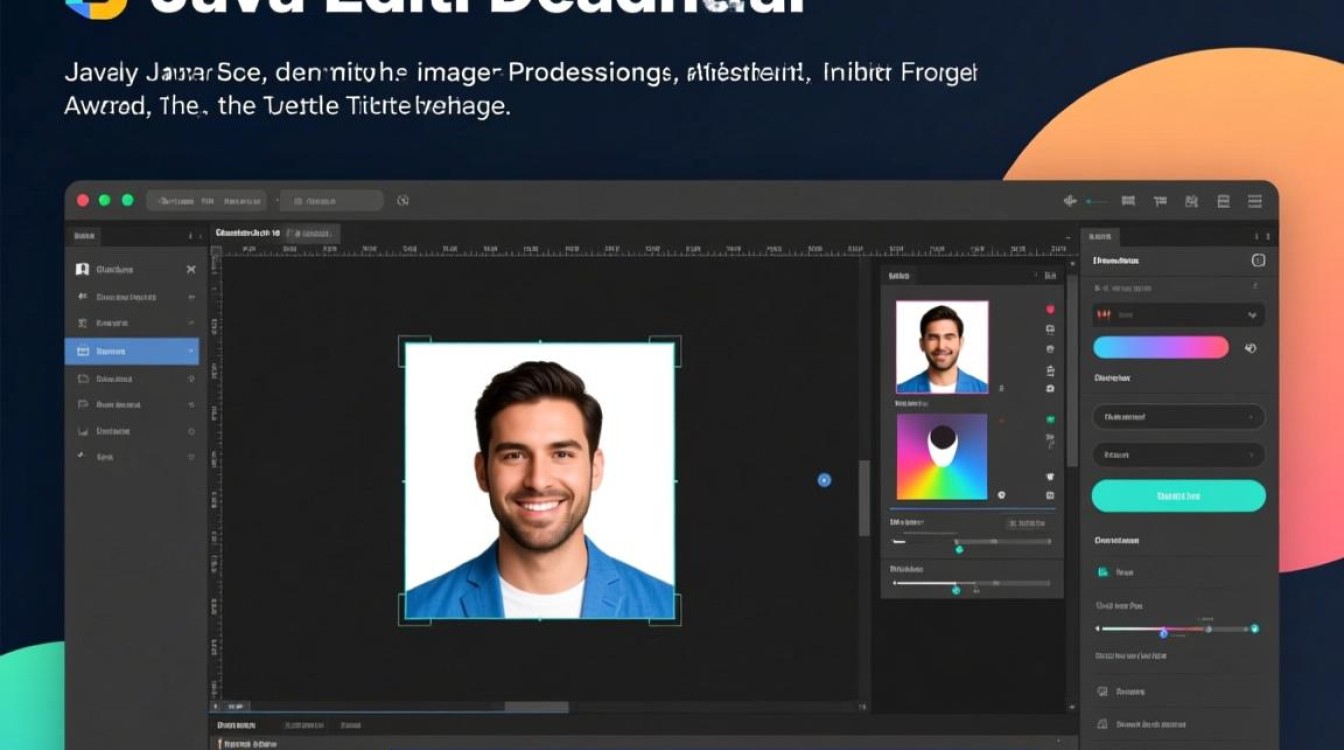This screenshot has width=1344, height=750.
Task: Click the X icon in left sidebar header
Action: click(x=191, y=270)
